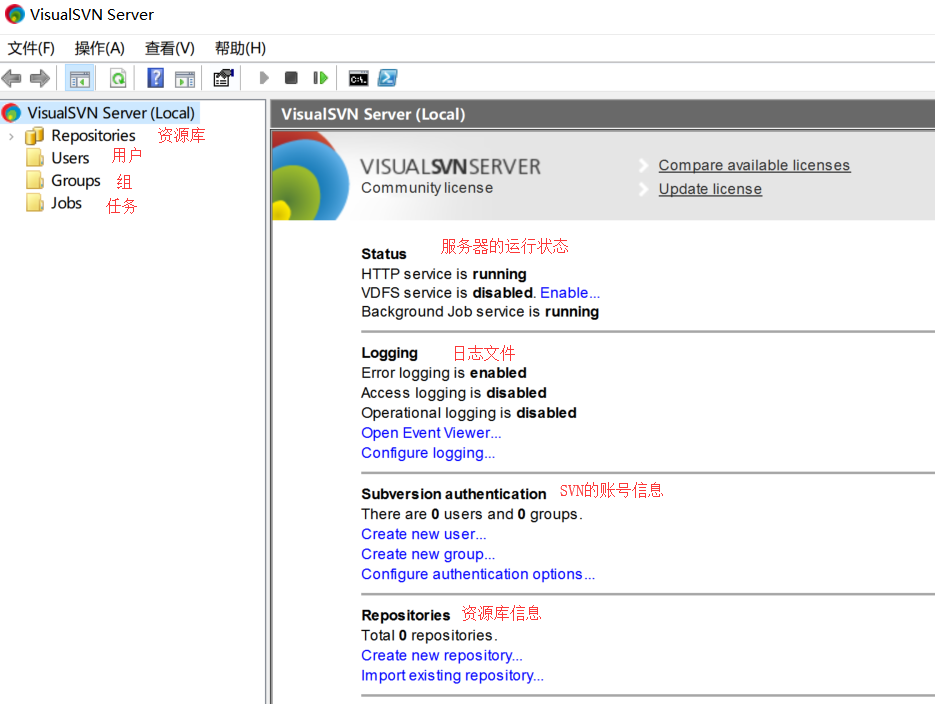Image resolution: width=935 pixels, height=704 pixels.
Task: Click Create new group... link
Action: pos(428,554)
